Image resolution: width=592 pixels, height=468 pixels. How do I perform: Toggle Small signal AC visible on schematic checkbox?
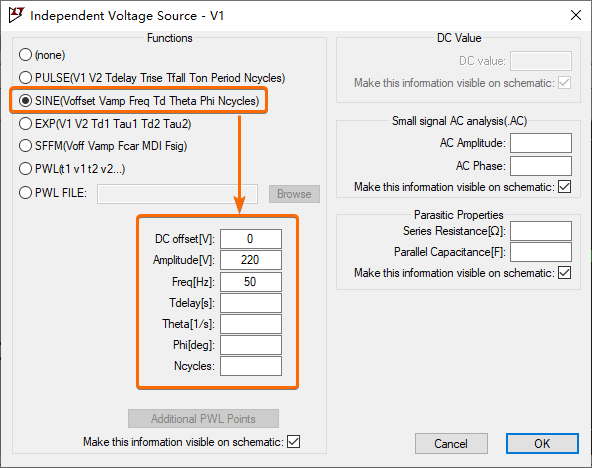click(564, 186)
